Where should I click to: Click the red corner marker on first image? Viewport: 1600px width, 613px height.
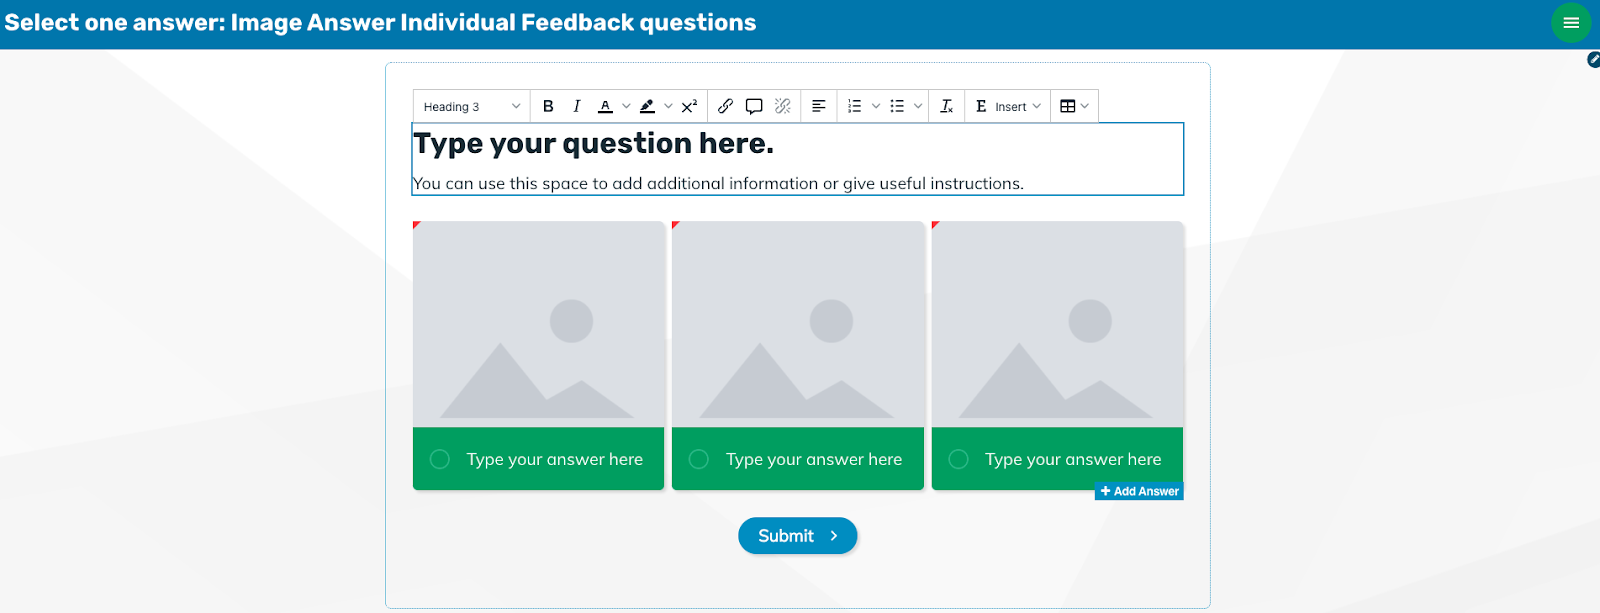(416, 224)
